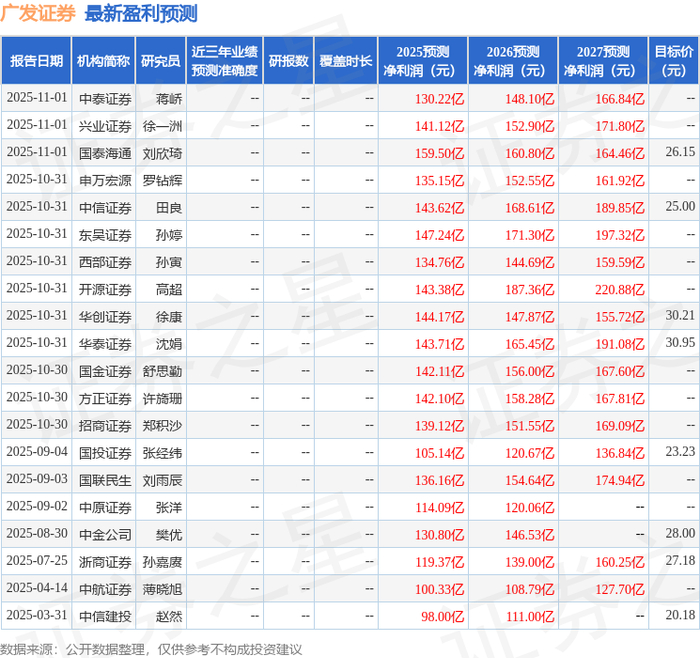This screenshot has width=700, height=658.
Task: Click the 2025预测净利润 column header
Action: (423, 61)
